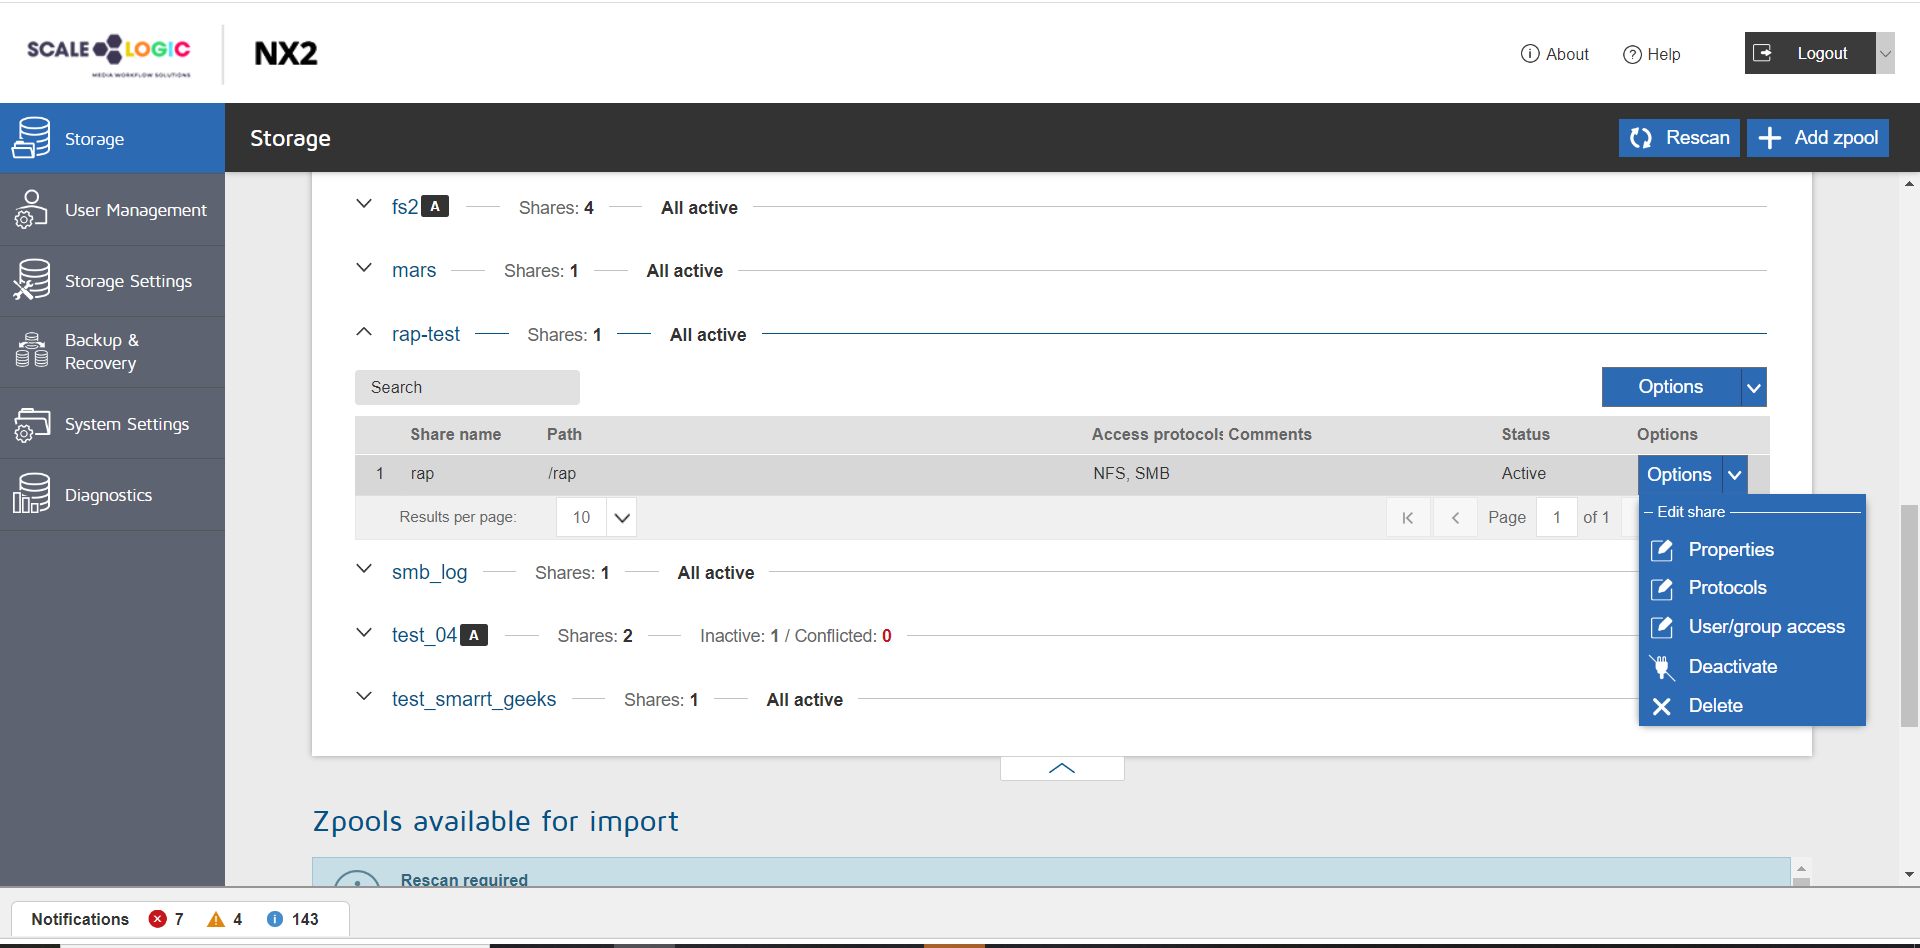Click the share Search input field
The image size is (1920, 948).
tap(467, 387)
